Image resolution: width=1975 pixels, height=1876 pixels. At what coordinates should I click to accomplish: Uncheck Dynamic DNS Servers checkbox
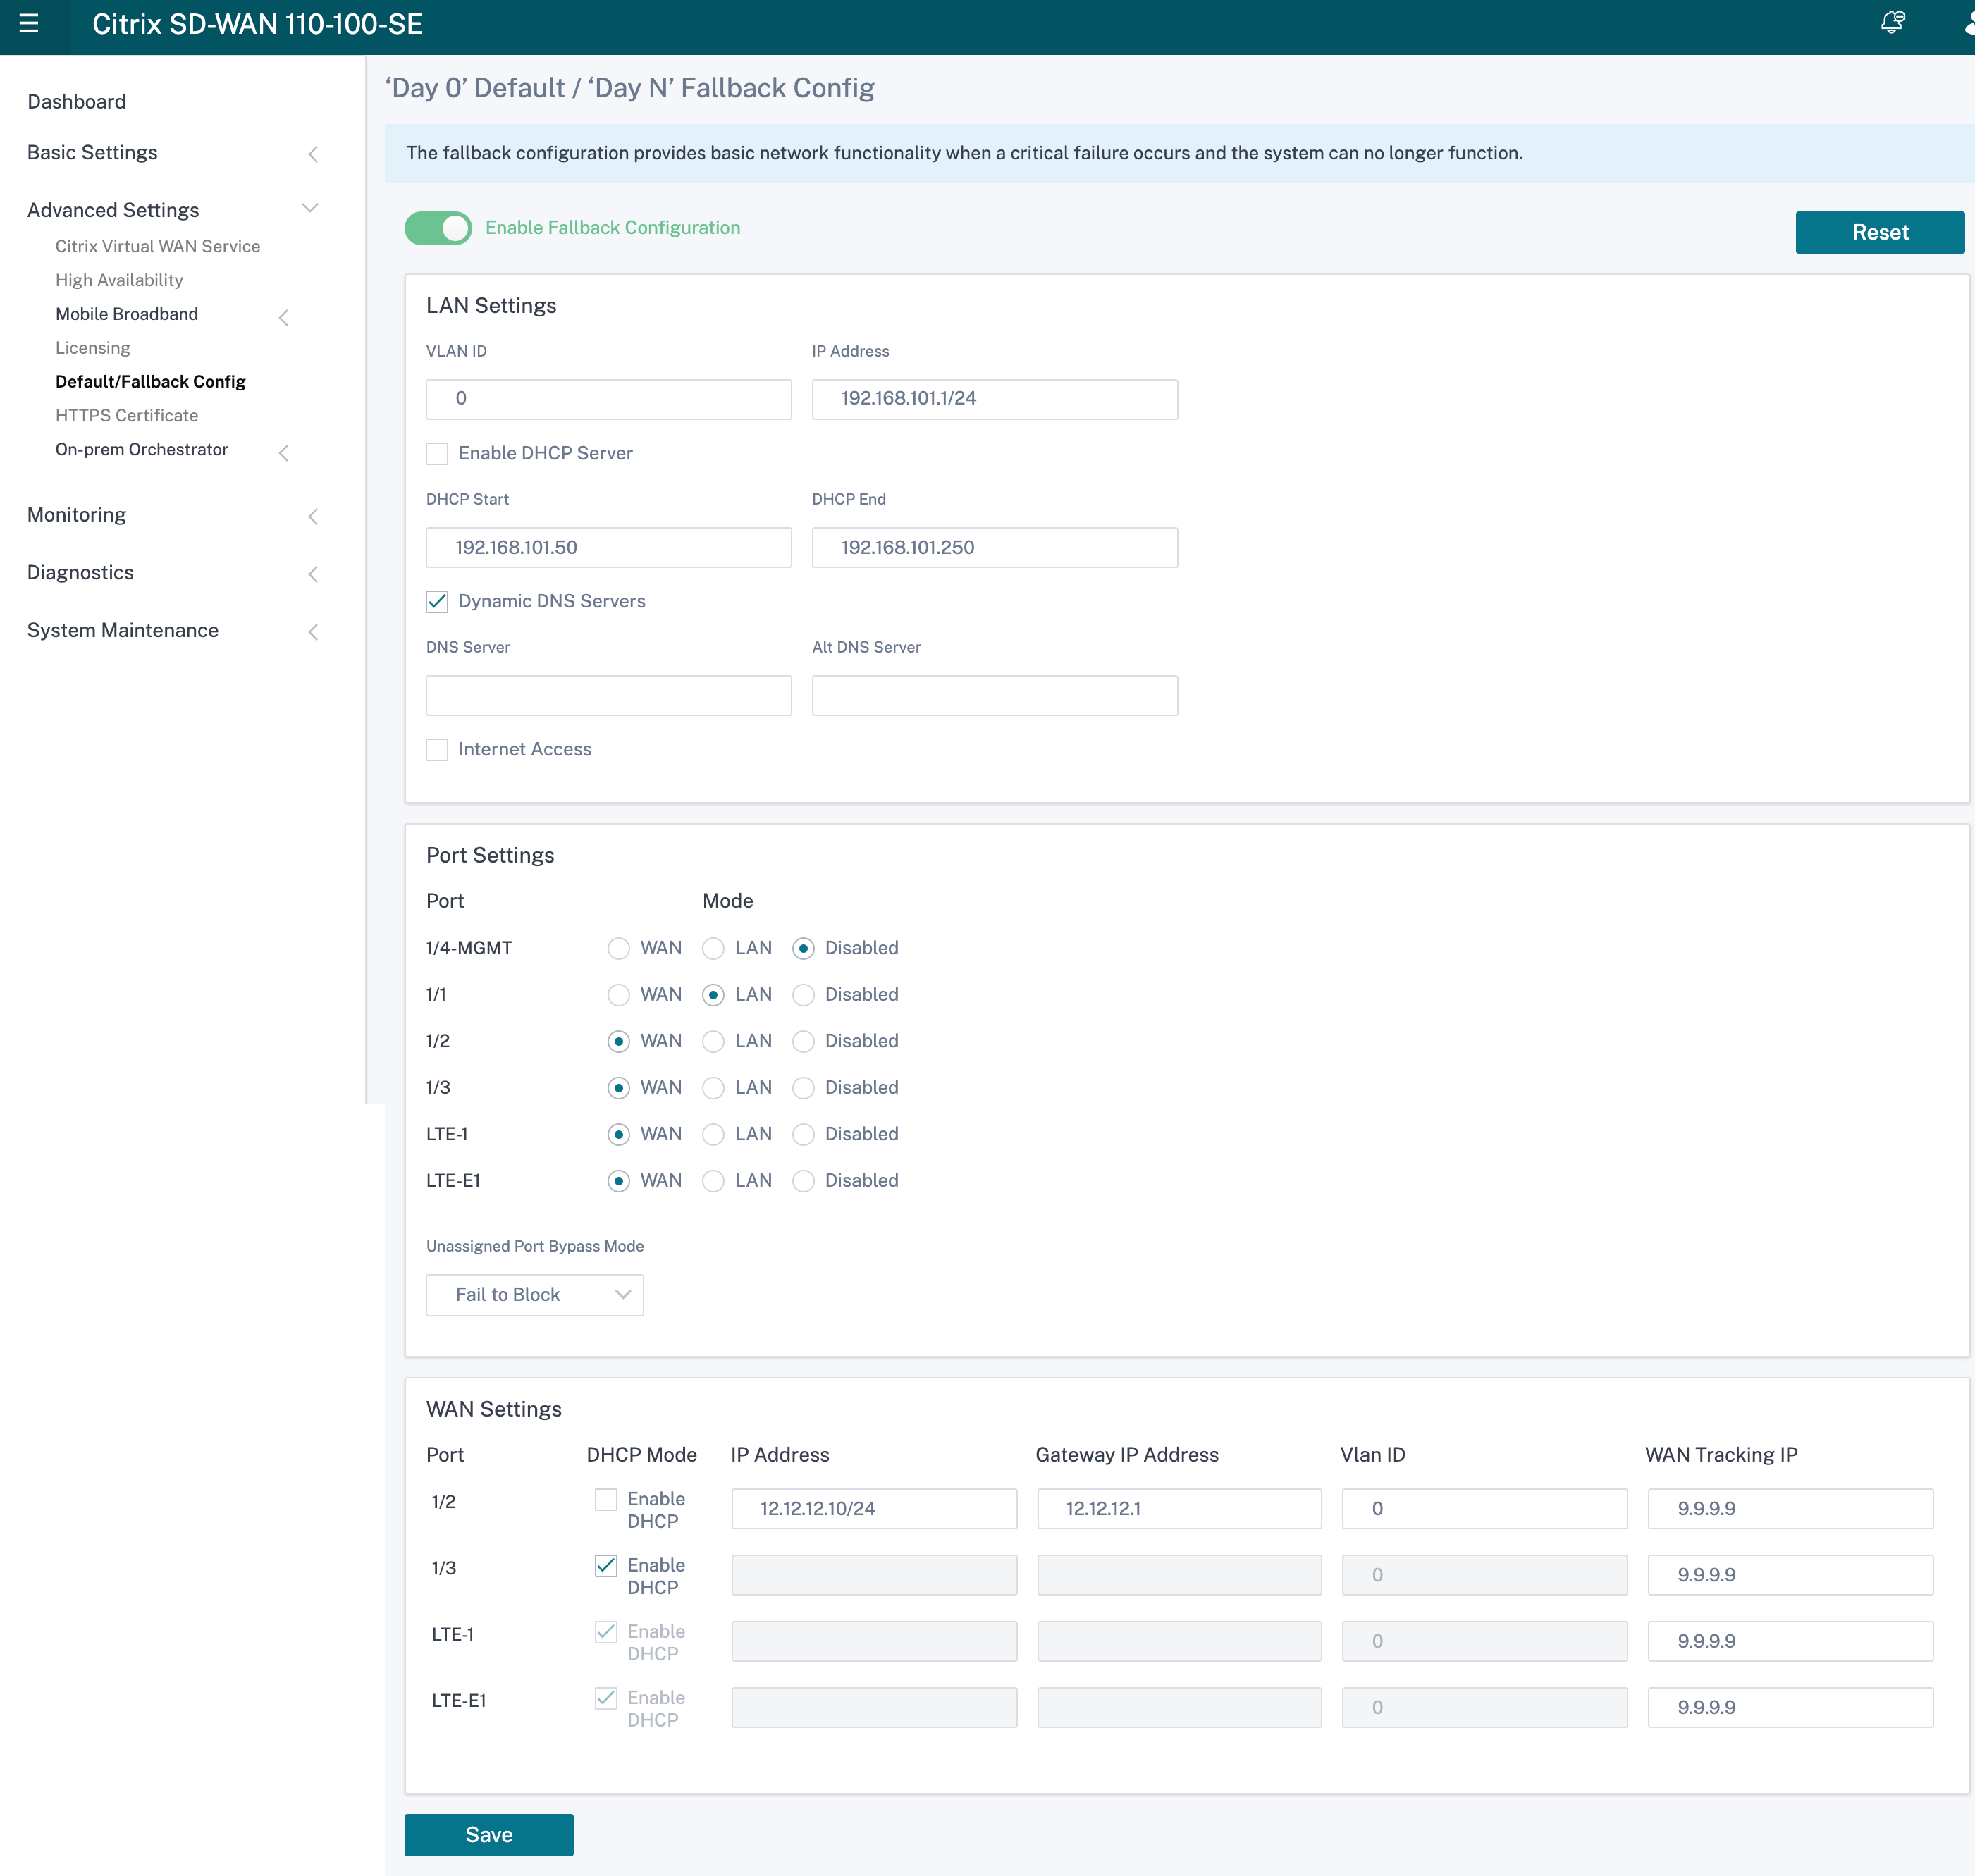(437, 601)
